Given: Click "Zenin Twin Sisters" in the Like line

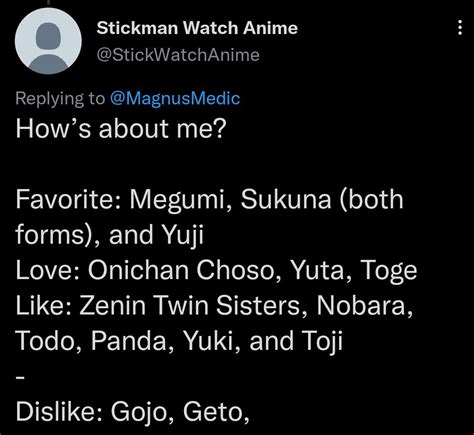Looking at the screenshot, I should click(x=190, y=305).
